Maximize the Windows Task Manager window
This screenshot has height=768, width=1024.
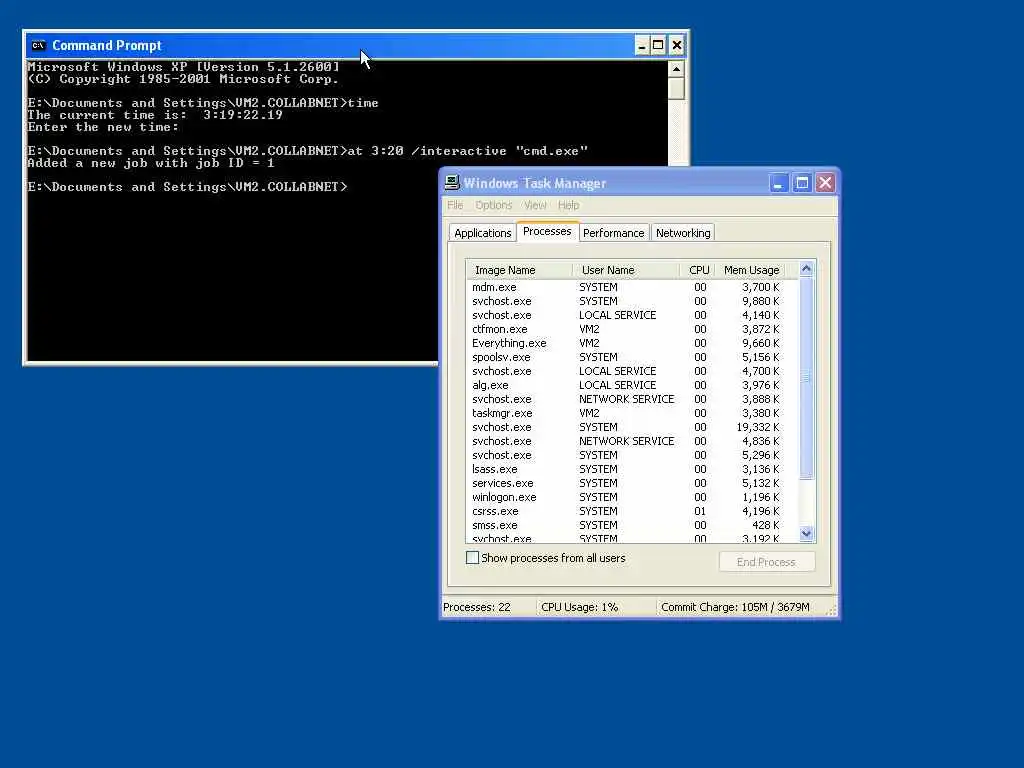click(802, 183)
